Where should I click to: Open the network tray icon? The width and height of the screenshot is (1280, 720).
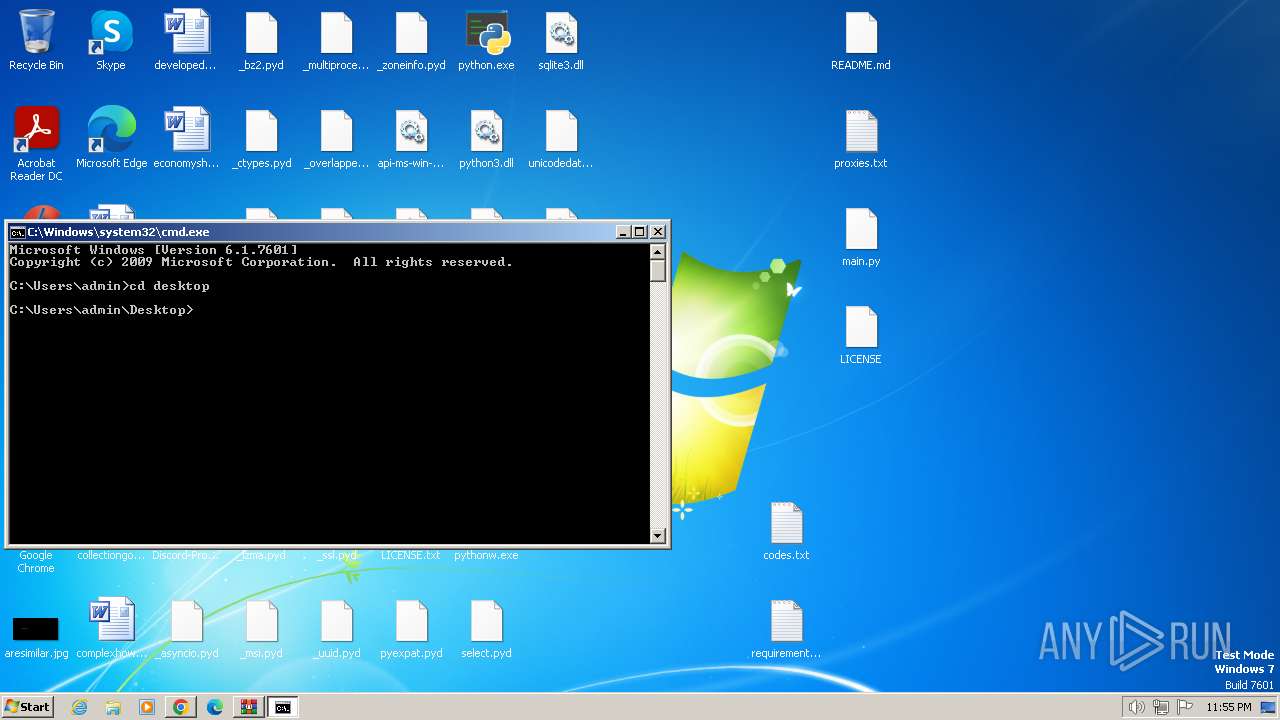click(x=1161, y=707)
